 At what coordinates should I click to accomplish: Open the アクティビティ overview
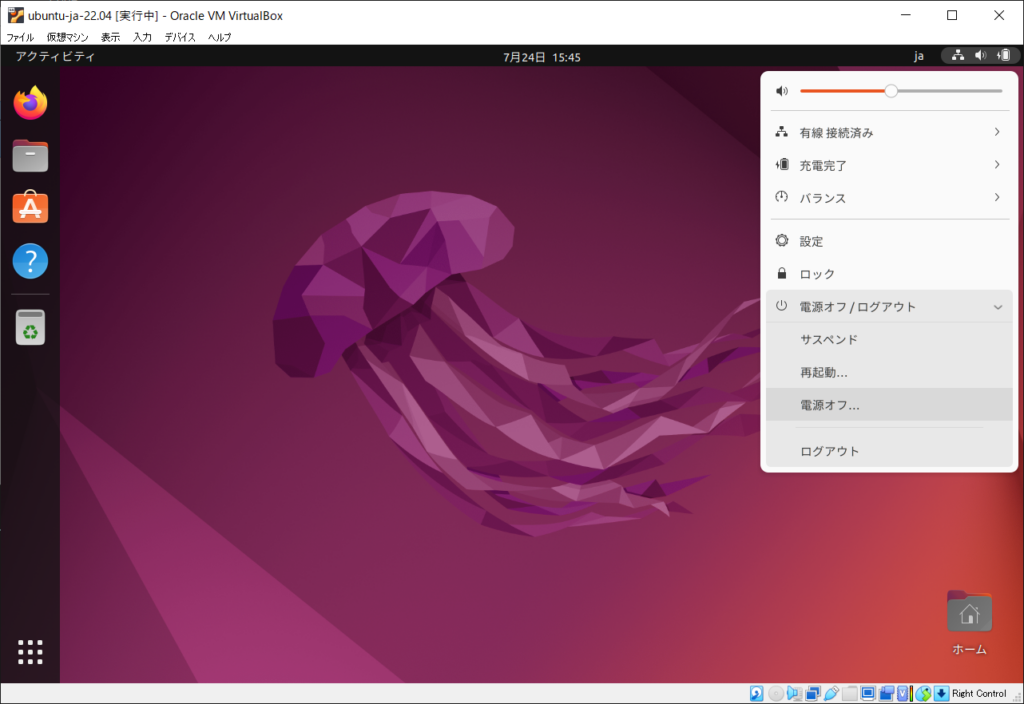(55, 57)
